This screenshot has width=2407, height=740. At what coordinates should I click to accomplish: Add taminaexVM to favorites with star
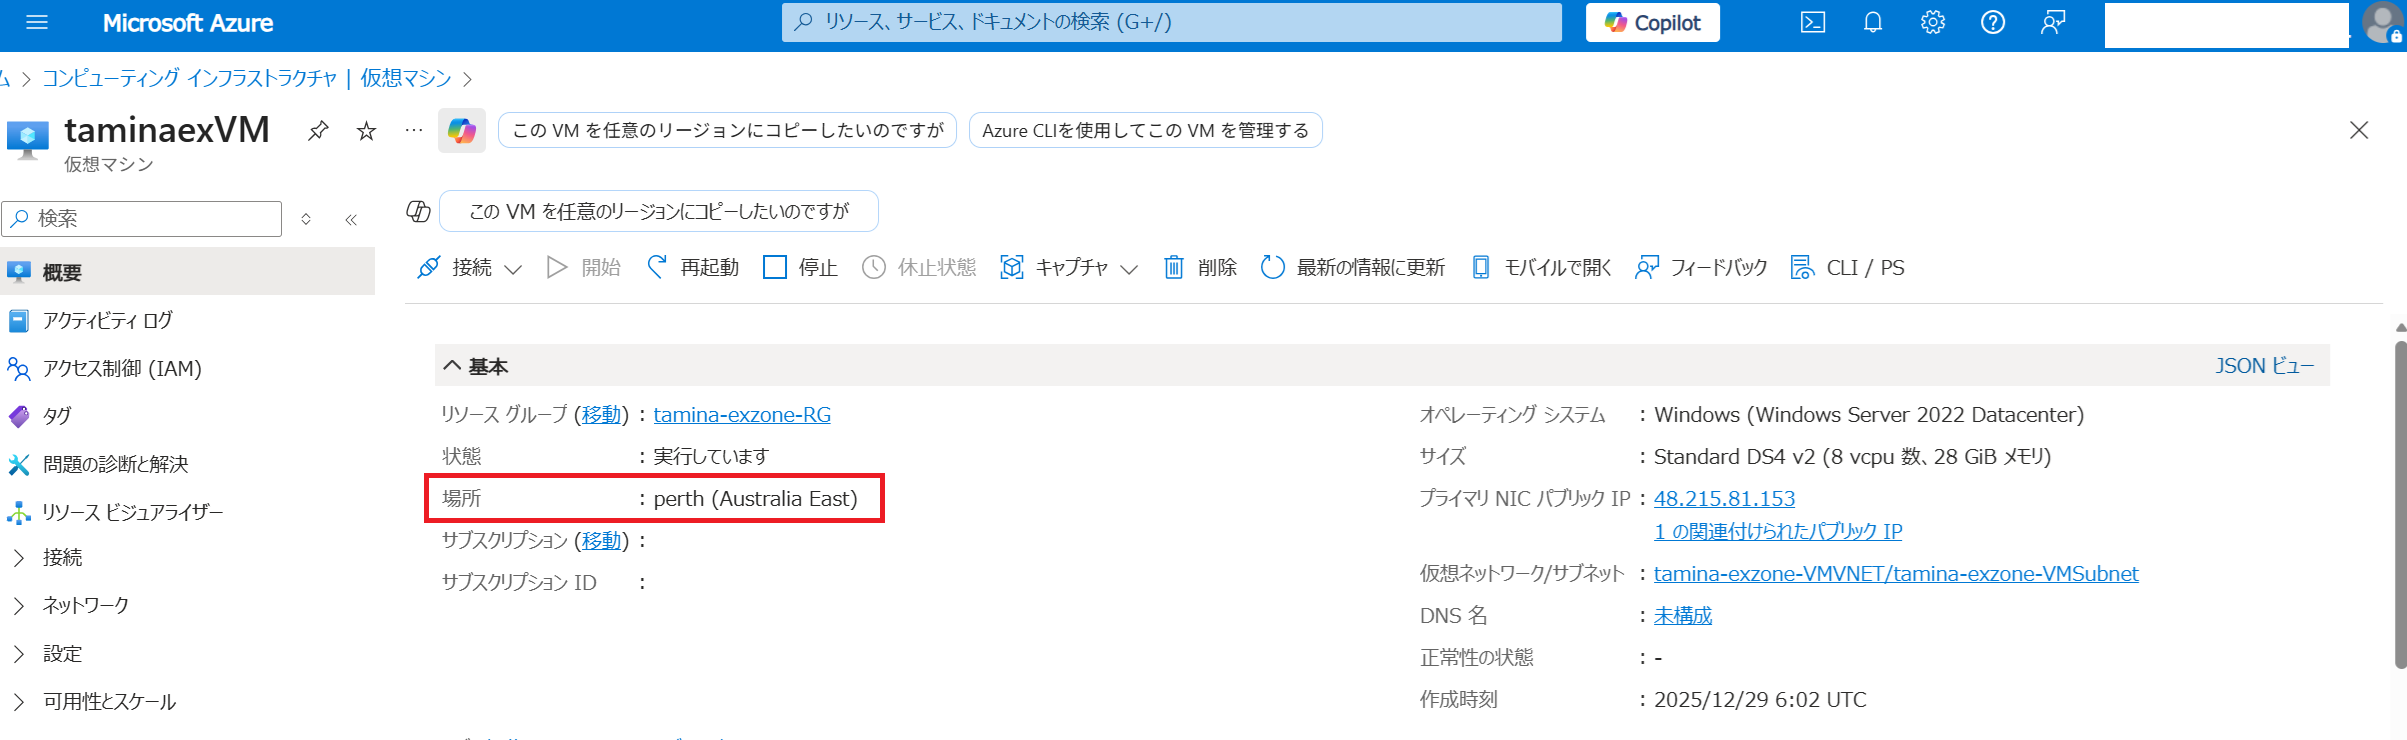pyautogui.click(x=367, y=131)
